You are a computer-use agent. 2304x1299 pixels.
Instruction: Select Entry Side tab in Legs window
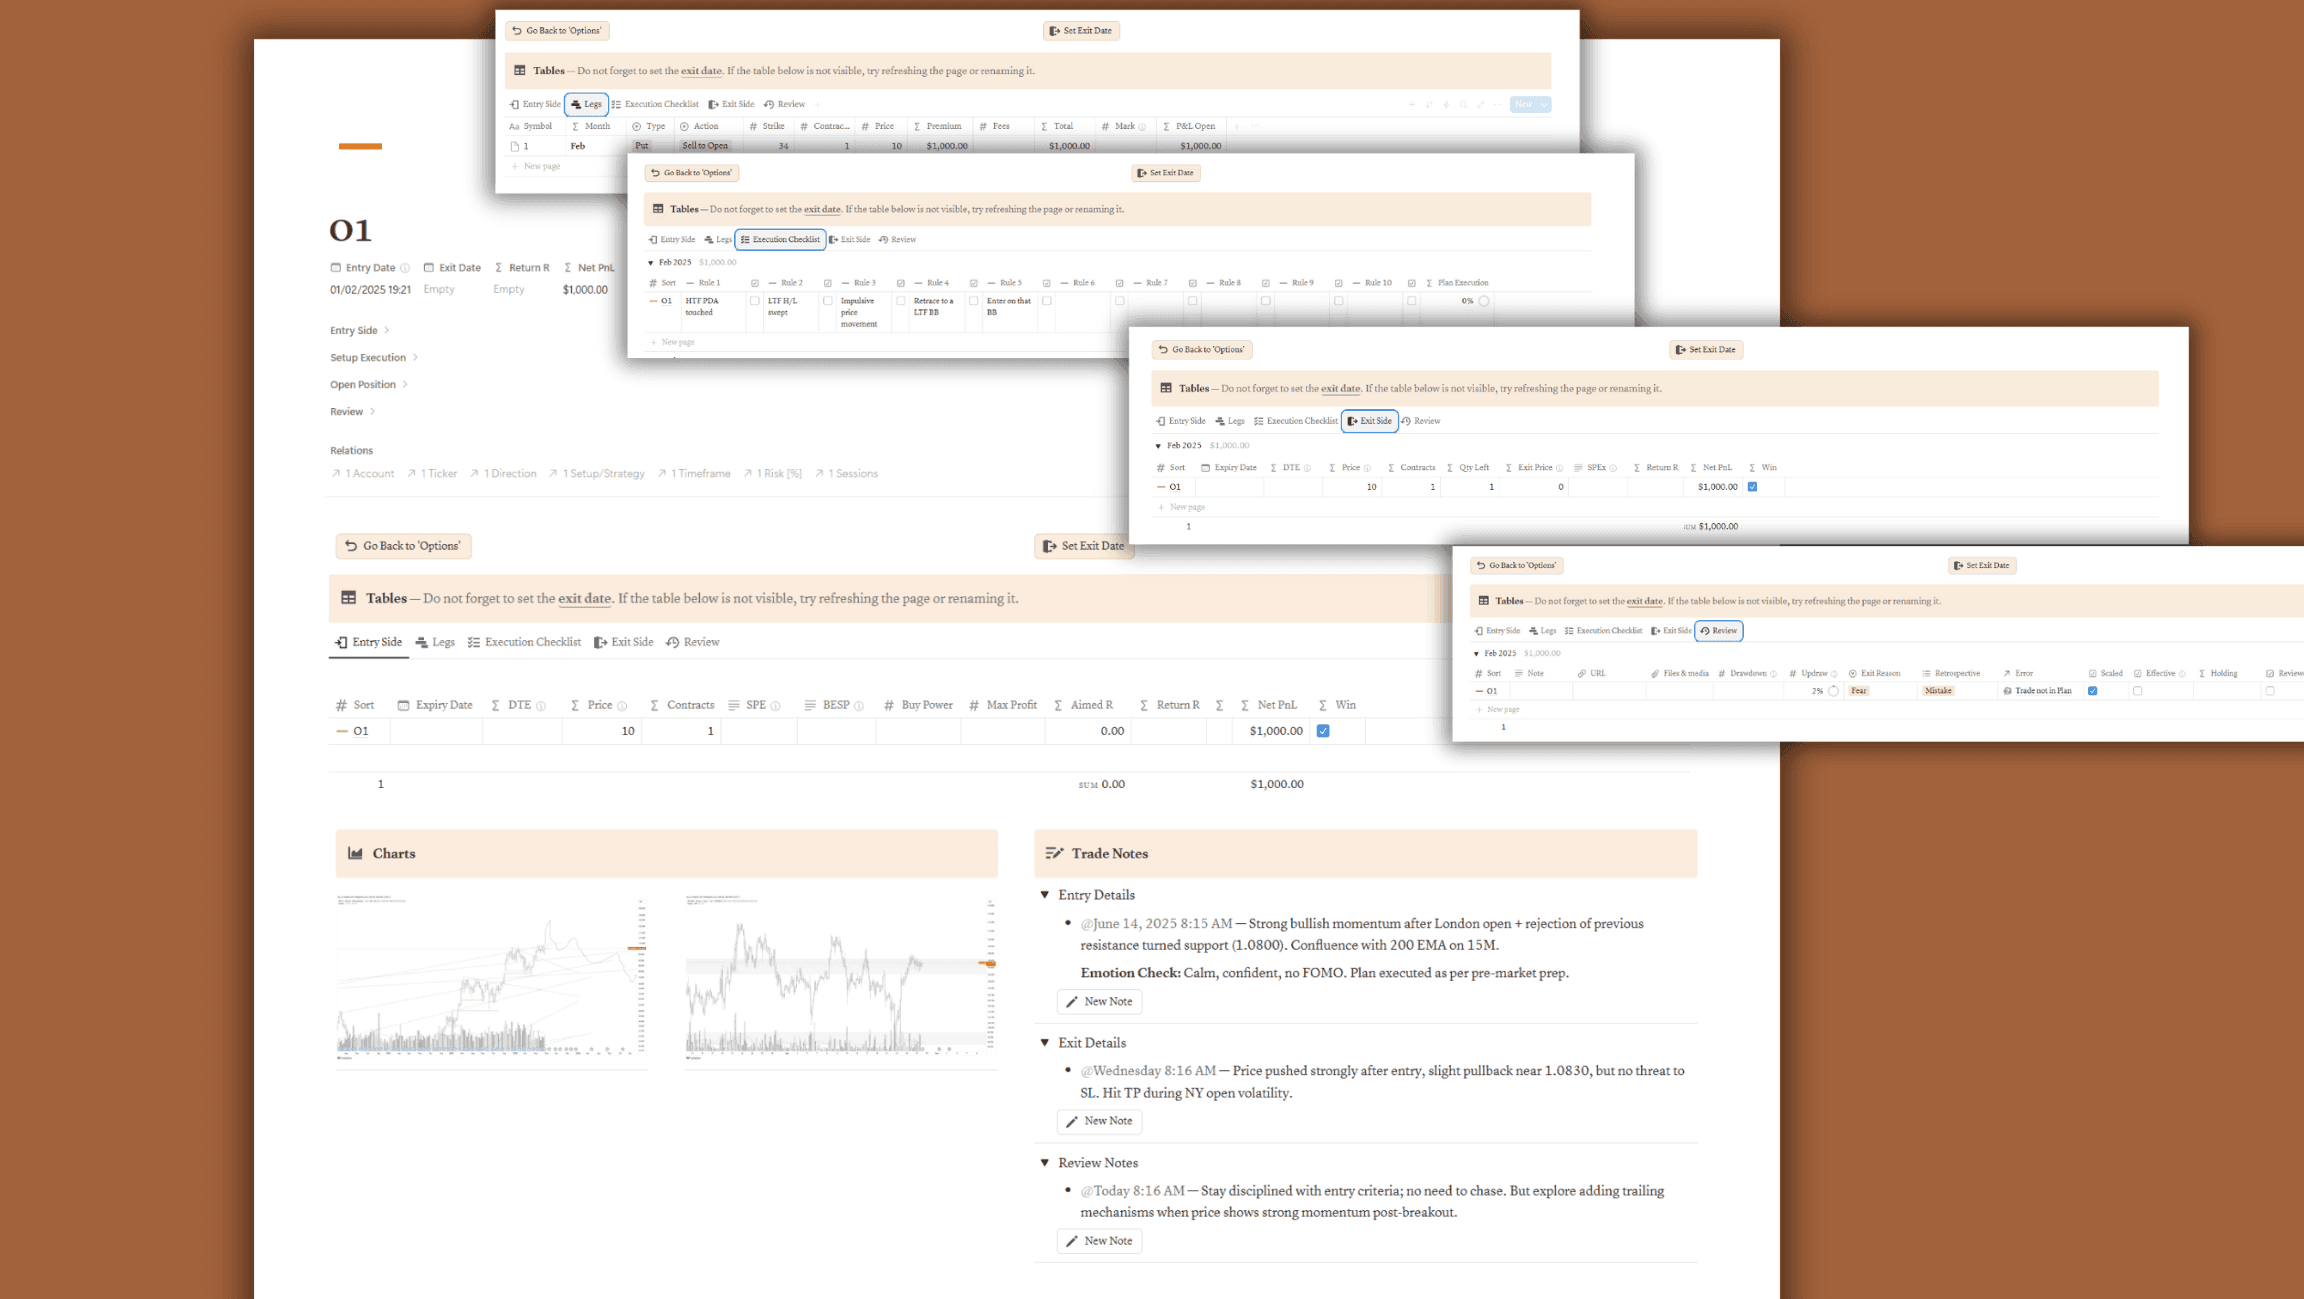pos(535,104)
